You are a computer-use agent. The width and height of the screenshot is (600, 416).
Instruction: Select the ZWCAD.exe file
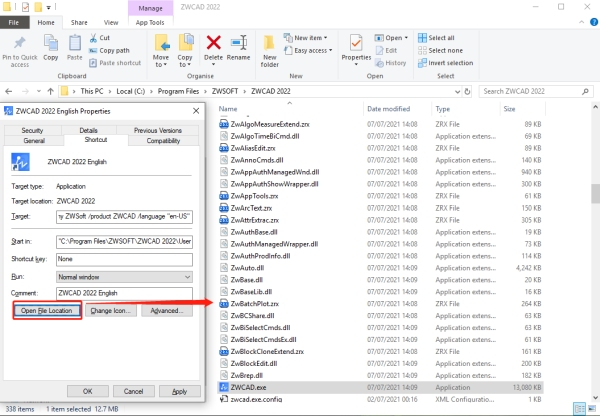(x=380, y=387)
